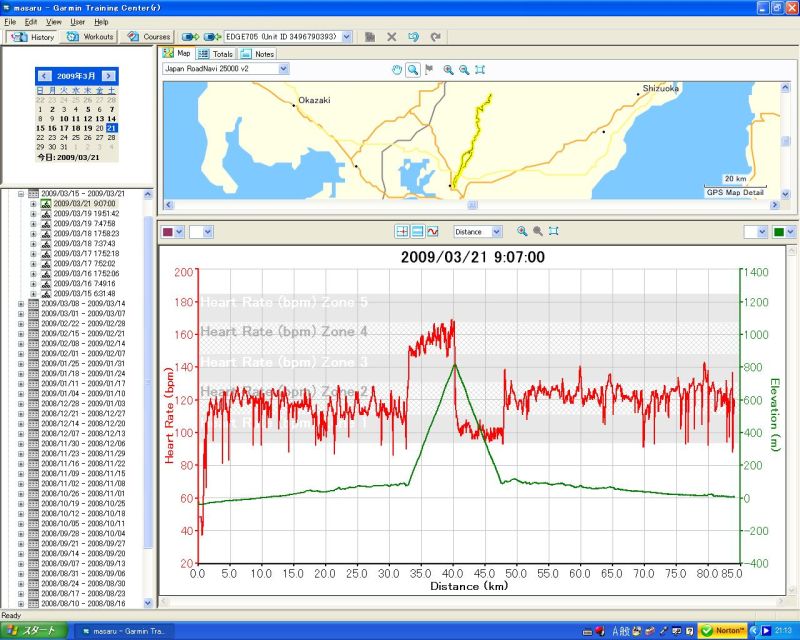The width and height of the screenshot is (800, 640).
Task: Open the File menu
Action: pos(10,22)
